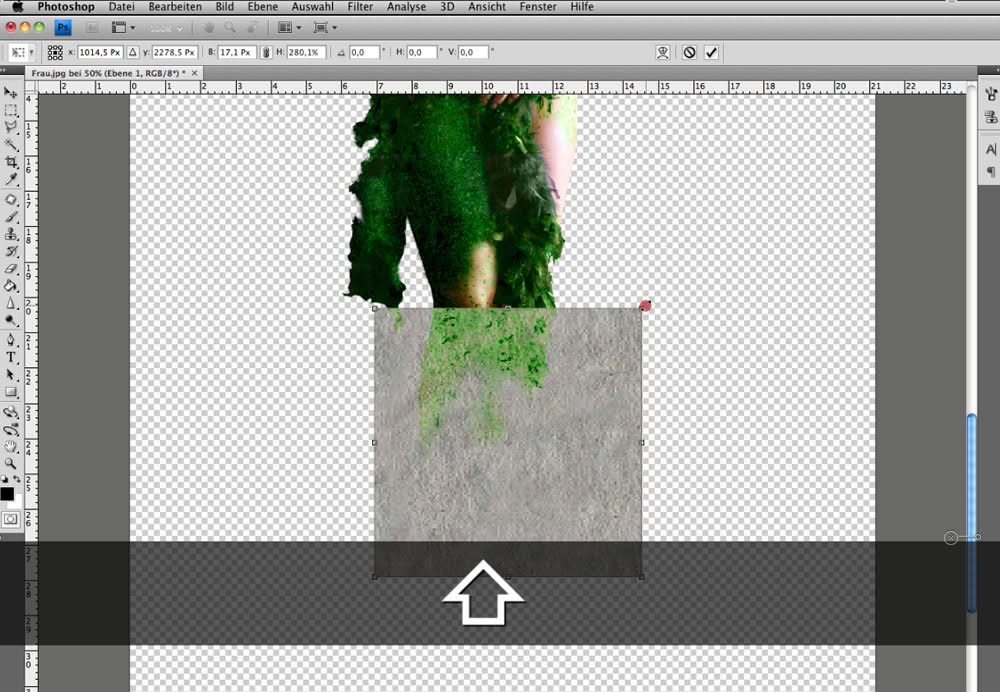Click the black foreground color swatch
Image resolution: width=1000 pixels, height=692 pixels.
[7, 493]
